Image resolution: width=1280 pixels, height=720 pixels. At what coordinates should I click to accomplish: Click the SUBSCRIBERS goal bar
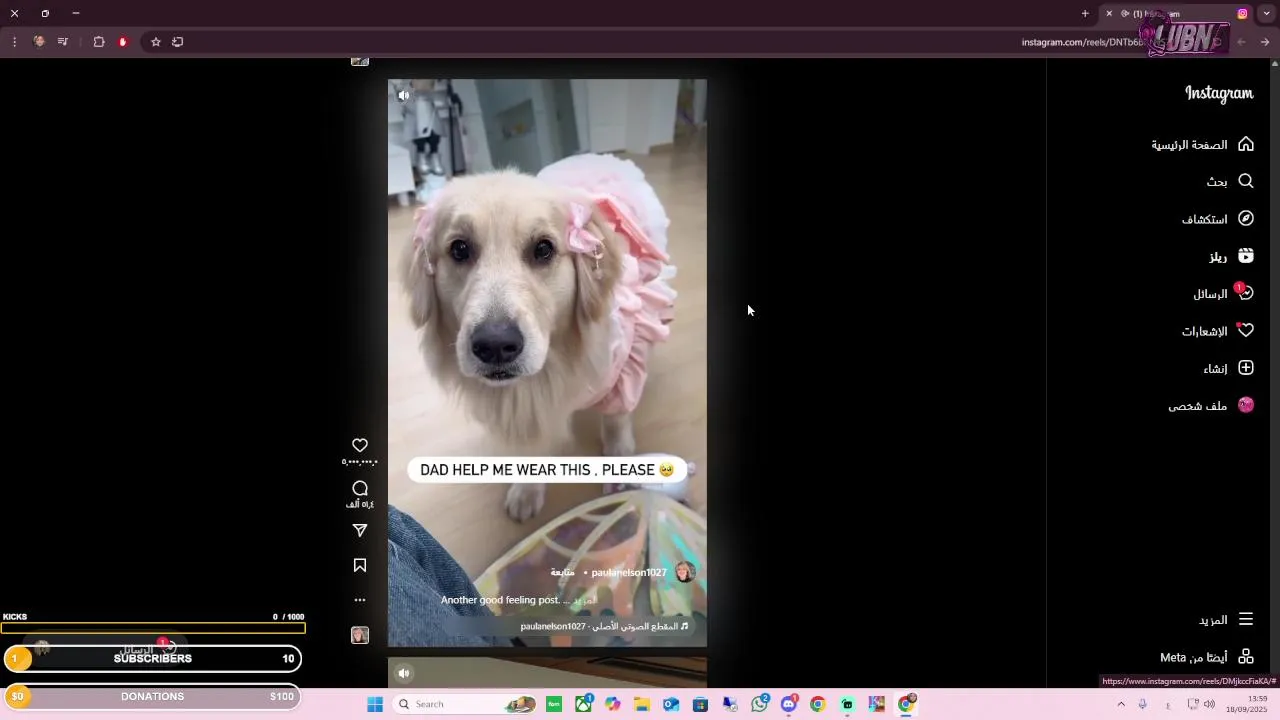(x=153, y=659)
